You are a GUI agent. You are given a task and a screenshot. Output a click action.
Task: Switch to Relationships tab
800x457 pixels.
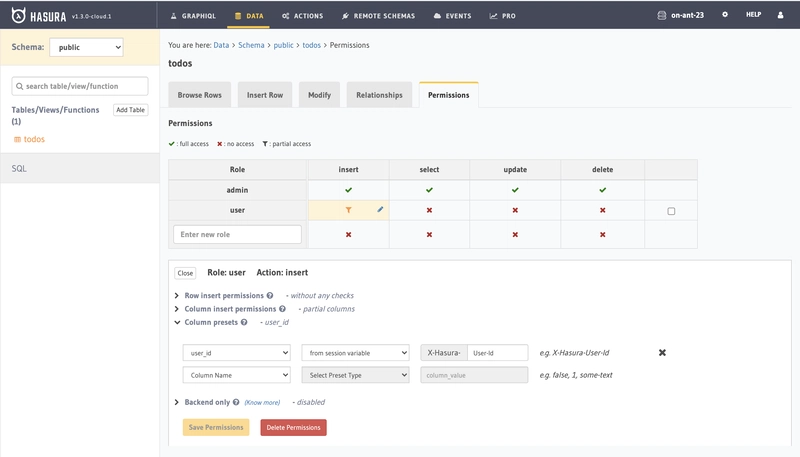point(379,95)
